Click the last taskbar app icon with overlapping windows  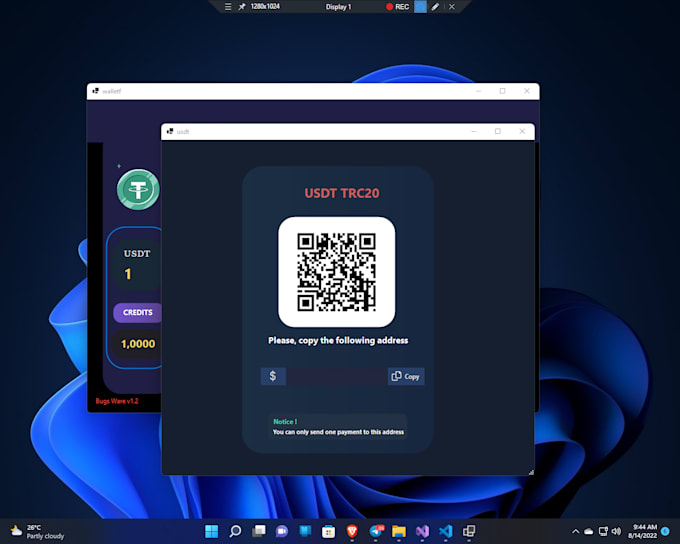[469, 531]
